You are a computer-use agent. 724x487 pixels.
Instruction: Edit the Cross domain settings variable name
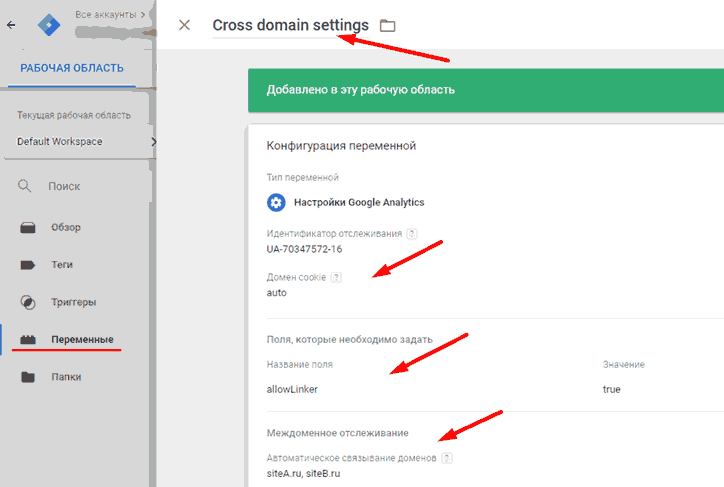pos(290,25)
